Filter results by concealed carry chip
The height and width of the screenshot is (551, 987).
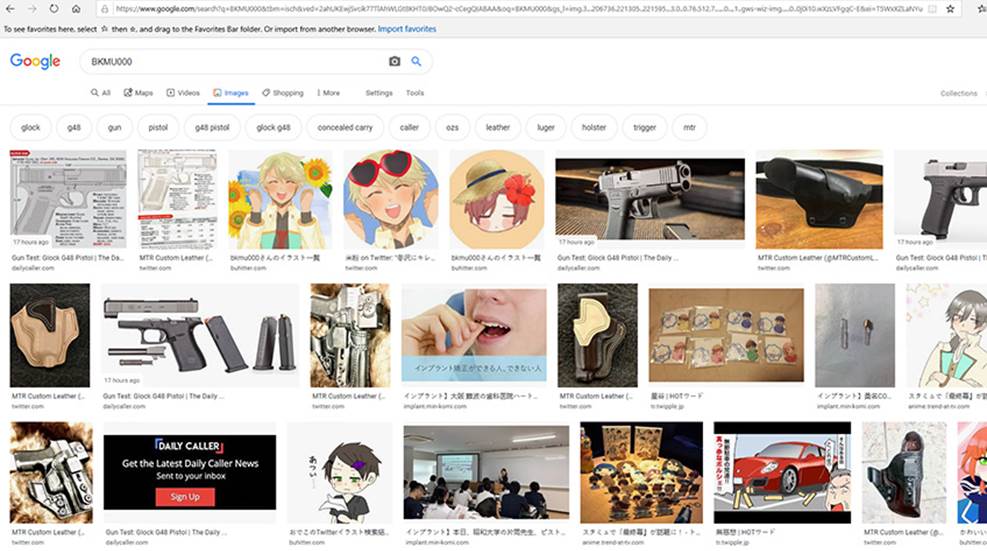pos(345,127)
